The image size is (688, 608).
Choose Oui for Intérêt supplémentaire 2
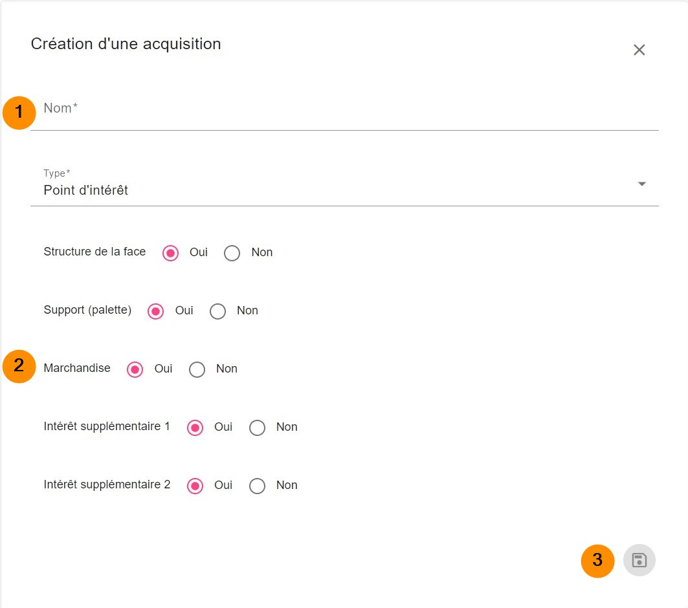(x=196, y=485)
